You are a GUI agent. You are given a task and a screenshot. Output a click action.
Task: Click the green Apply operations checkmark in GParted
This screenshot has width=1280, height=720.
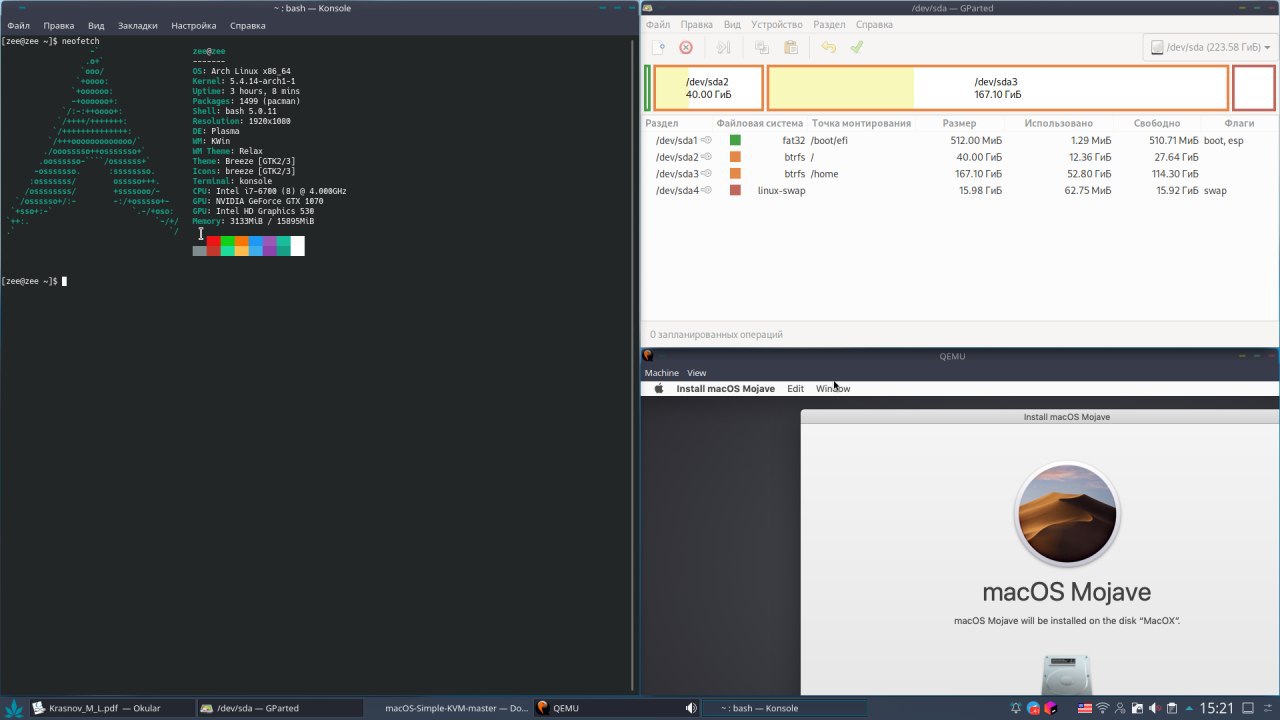[856, 47]
